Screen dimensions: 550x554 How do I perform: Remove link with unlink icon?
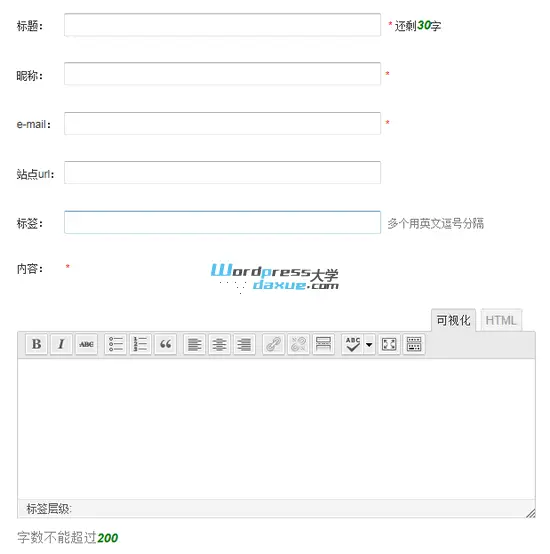pos(298,344)
